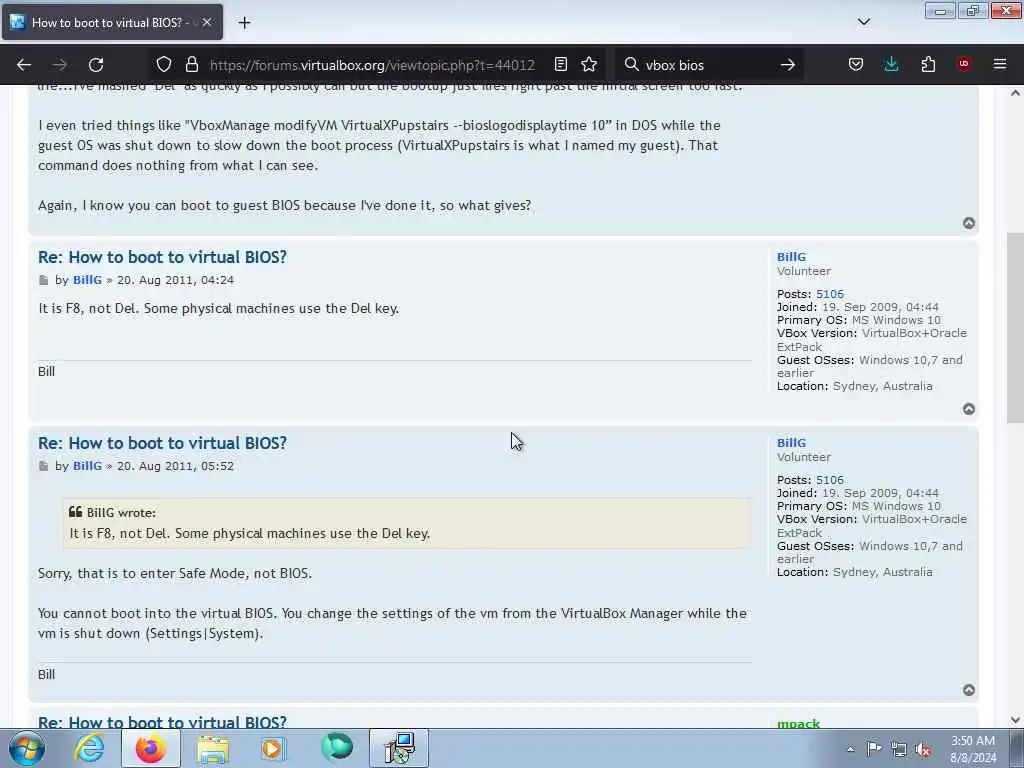
Task: Select the 'How to boot to virtual BIOS?' tab
Action: point(112,23)
